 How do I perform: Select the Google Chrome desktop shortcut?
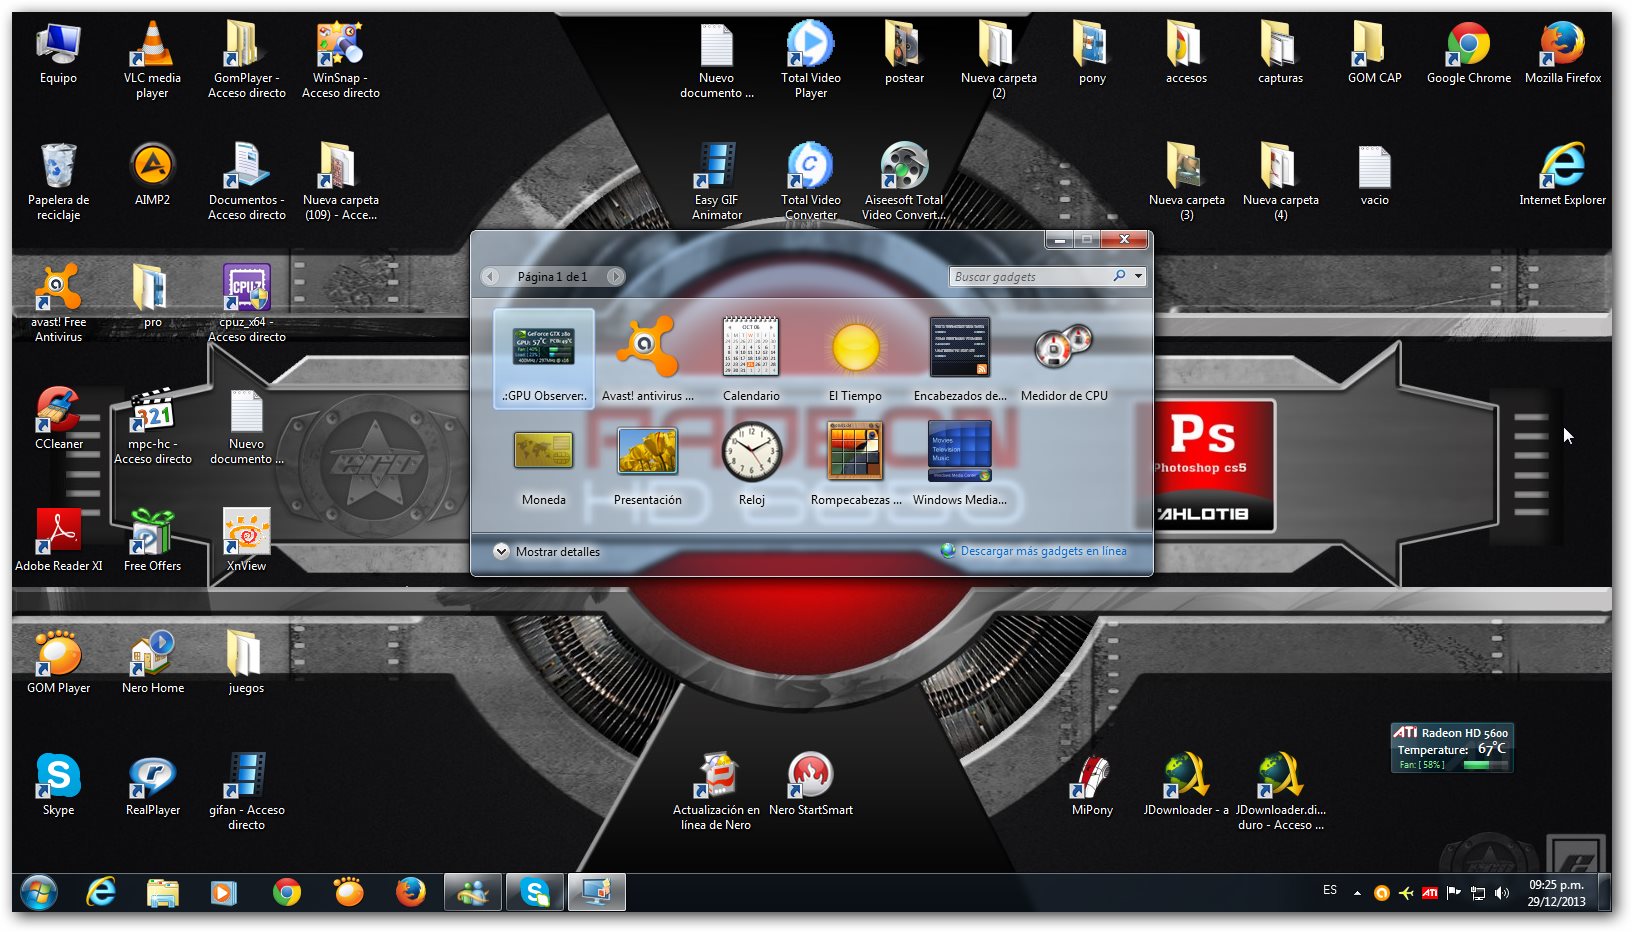(1468, 53)
